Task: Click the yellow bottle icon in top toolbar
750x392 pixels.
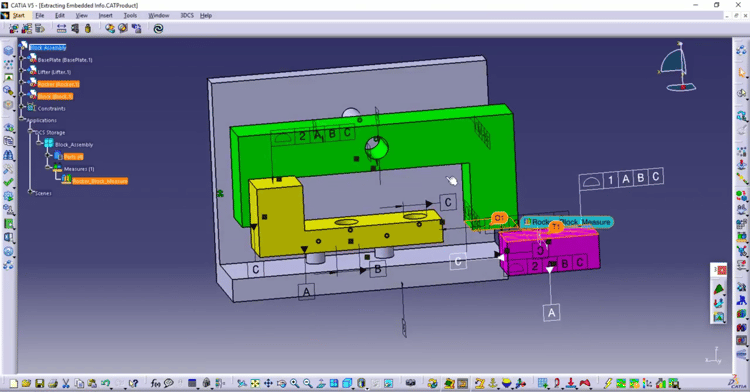Action: point(88,29)
